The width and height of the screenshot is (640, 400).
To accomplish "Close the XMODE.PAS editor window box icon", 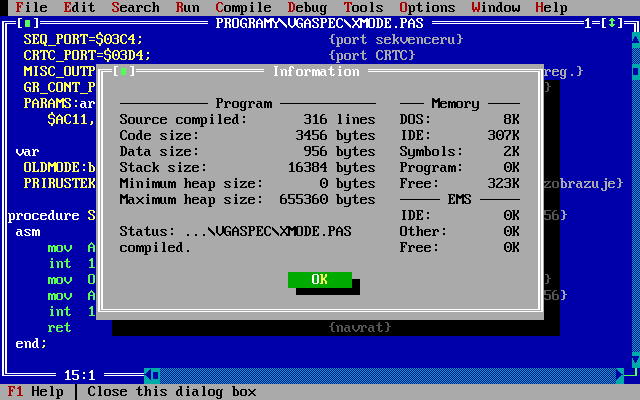I will pos(28,23).
